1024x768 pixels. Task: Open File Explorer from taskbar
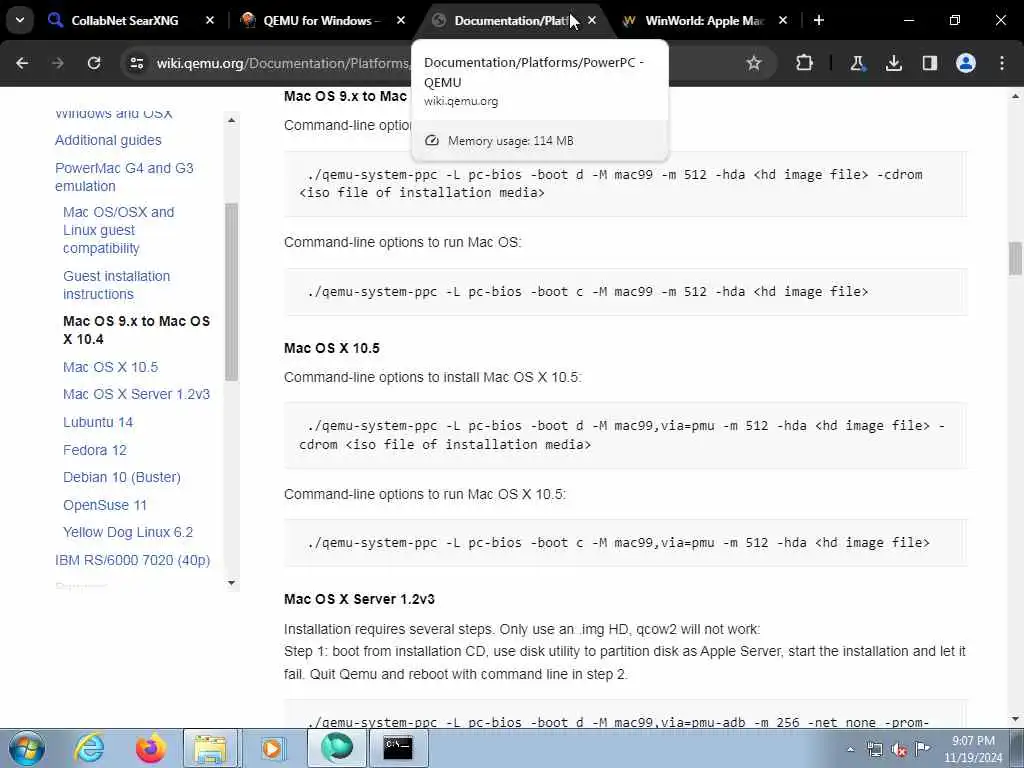pyautogui.click(x=210, y=748)
